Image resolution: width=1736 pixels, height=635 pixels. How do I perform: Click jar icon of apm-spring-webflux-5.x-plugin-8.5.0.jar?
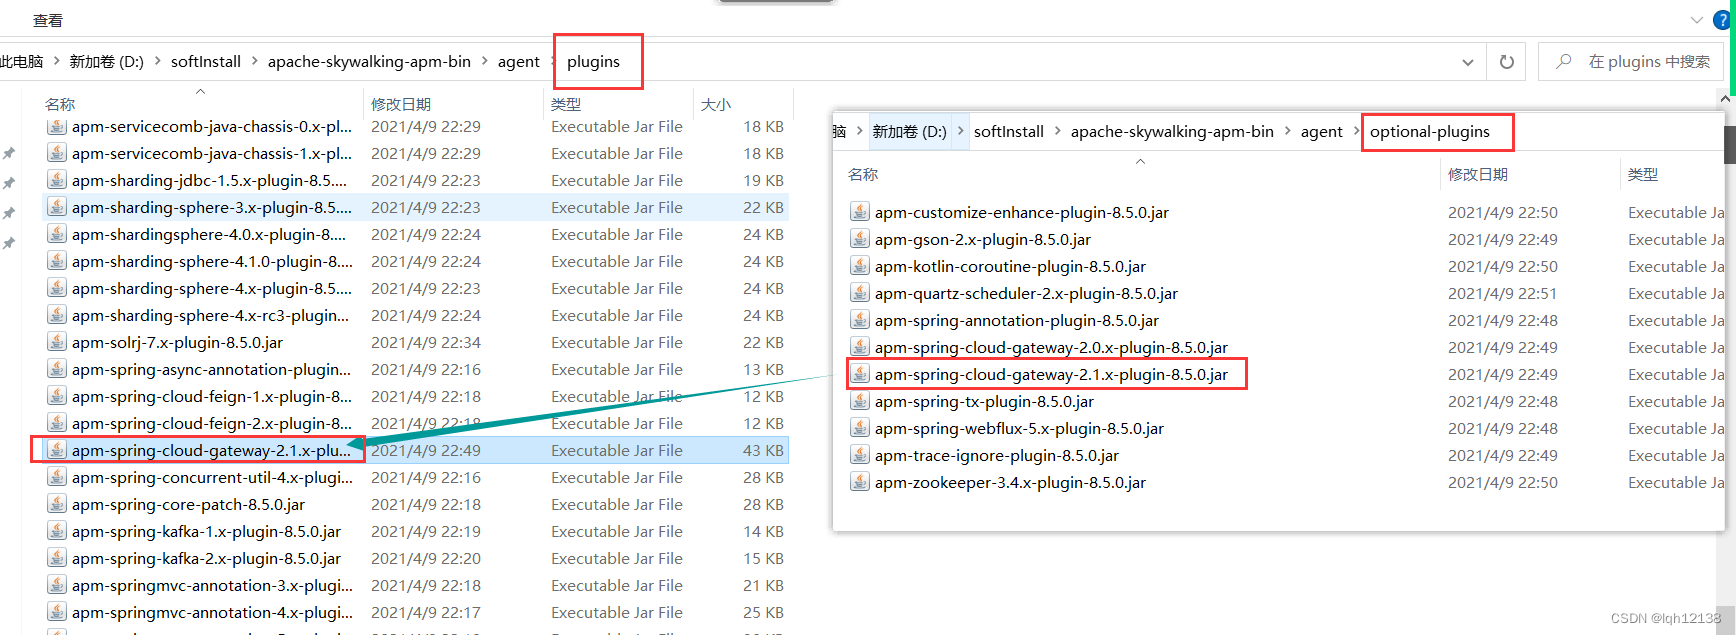pyautogui.click(x=860, y=428)
